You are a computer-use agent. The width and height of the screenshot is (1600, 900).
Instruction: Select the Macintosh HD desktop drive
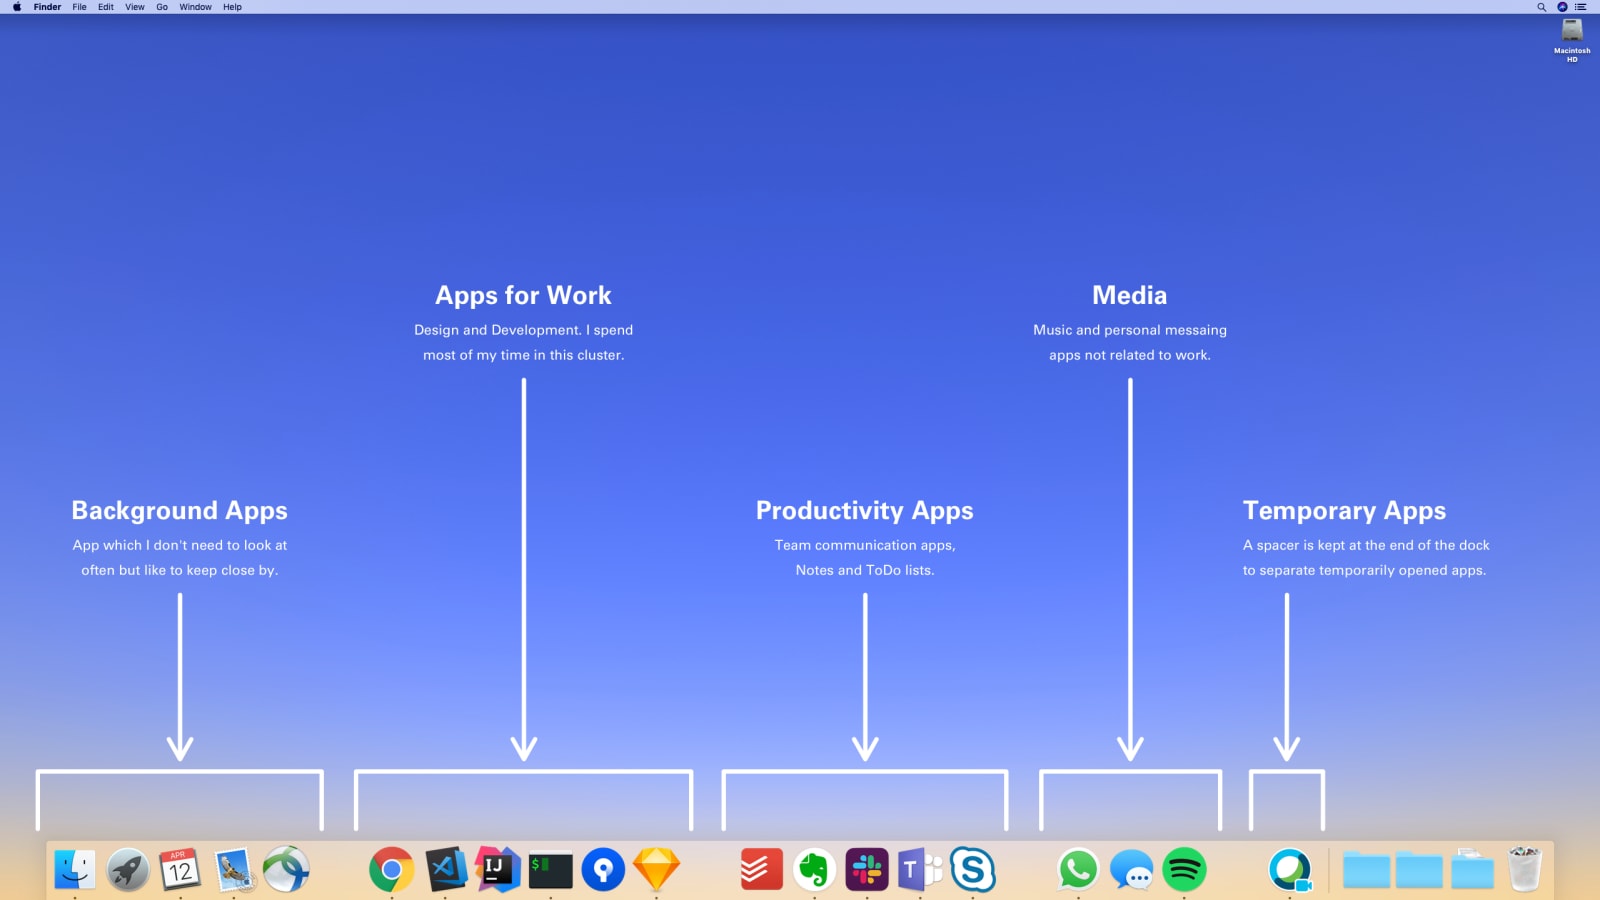point(1572,41)
